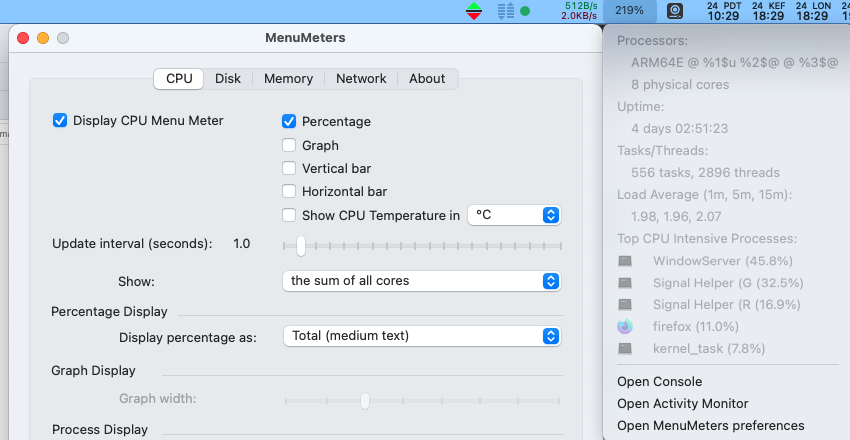Click the Update interval slider knob

[x=300, y=246]
